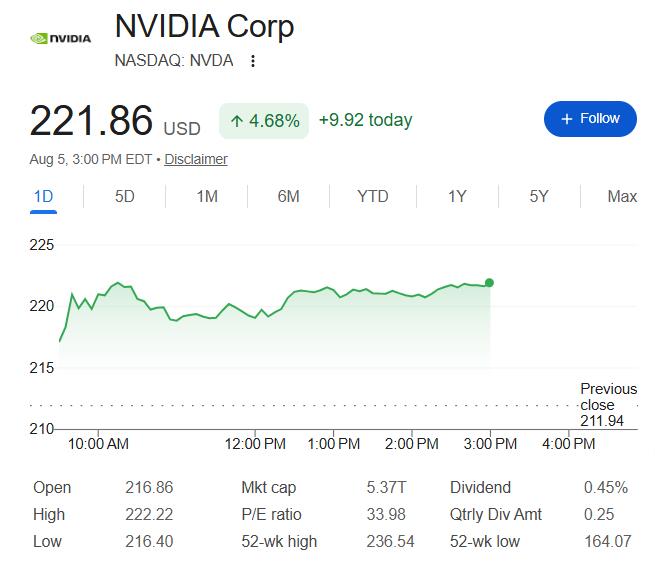Image resolution: width=655 pixels, height=563 pixels.
Task: Click the 2:00 PM axis marker
Action: 412,444
